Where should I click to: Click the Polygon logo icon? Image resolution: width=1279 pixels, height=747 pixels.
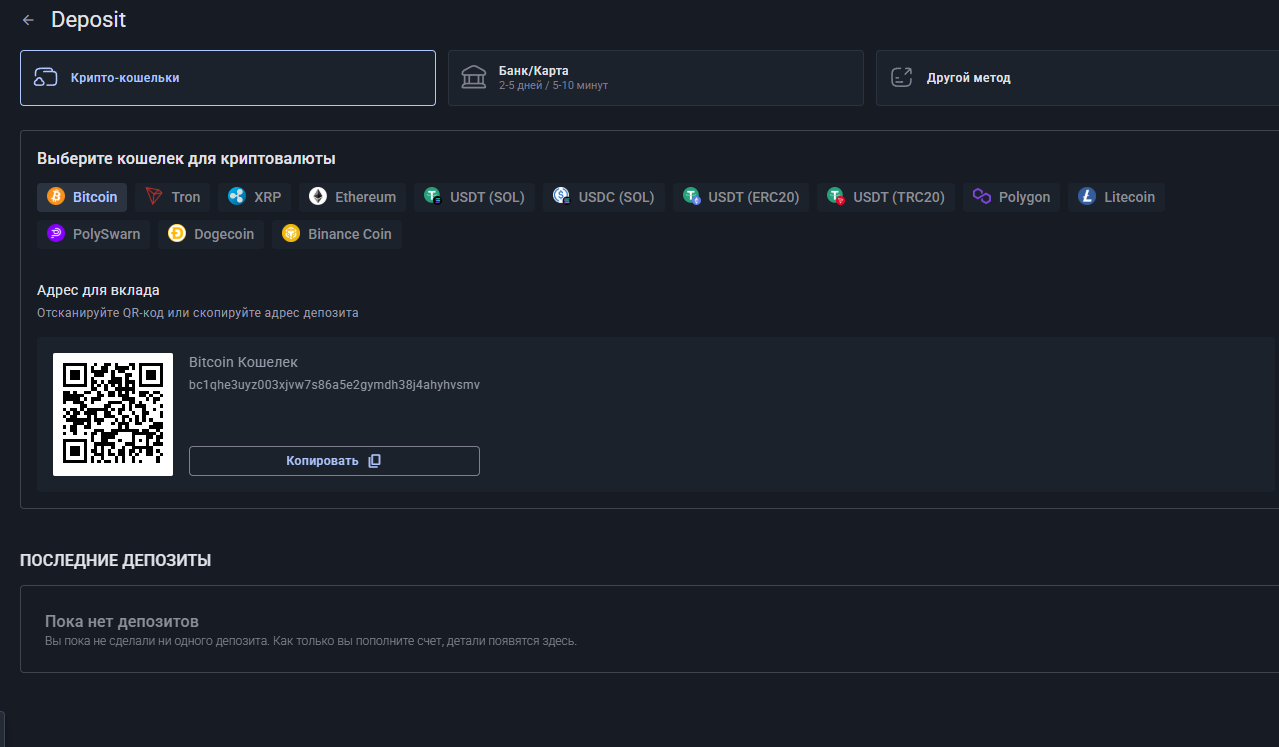coord(982,197)
